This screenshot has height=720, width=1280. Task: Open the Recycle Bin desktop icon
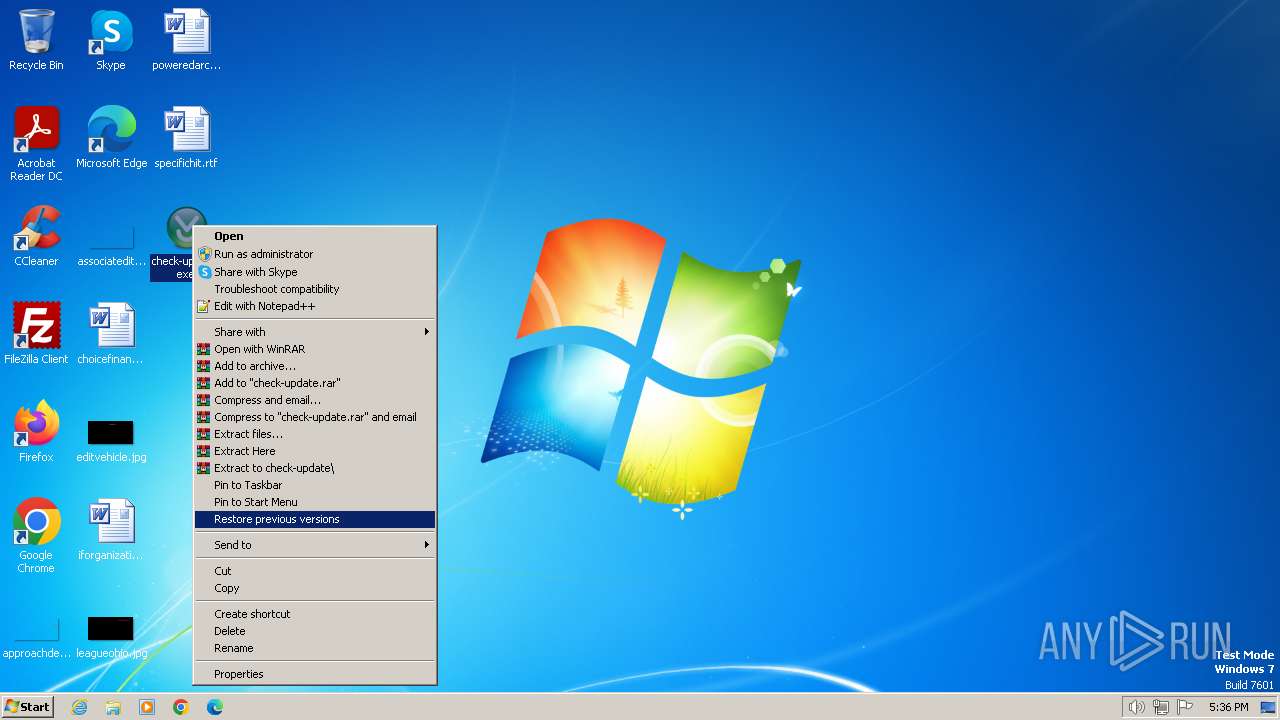pyautogui.click(x=36, y=40)
